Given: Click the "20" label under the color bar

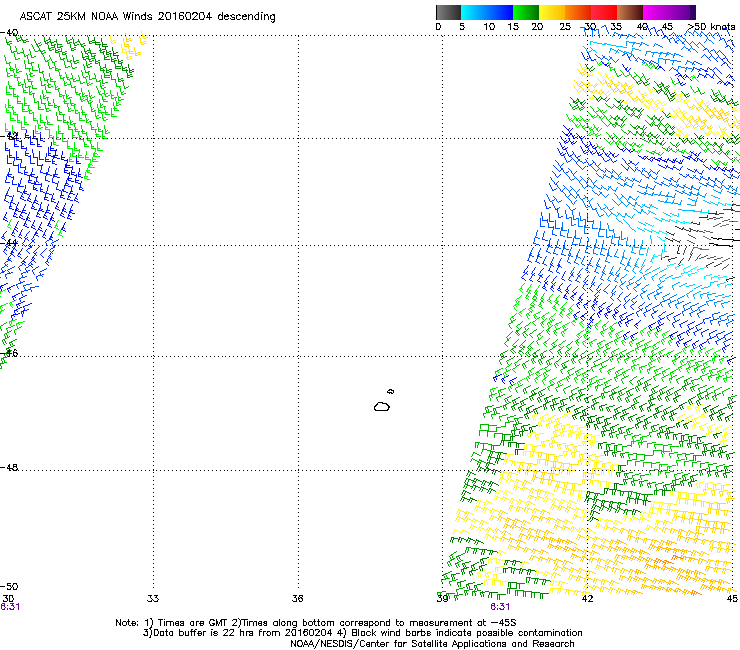Looking at the screenshot, I should (537, 26).
